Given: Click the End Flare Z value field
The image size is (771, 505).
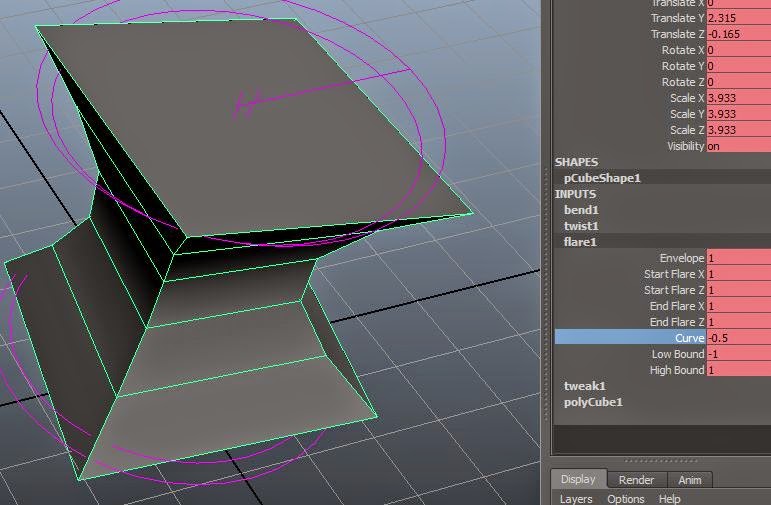Looking at the screenshot, I should click(x=739, y=322).
